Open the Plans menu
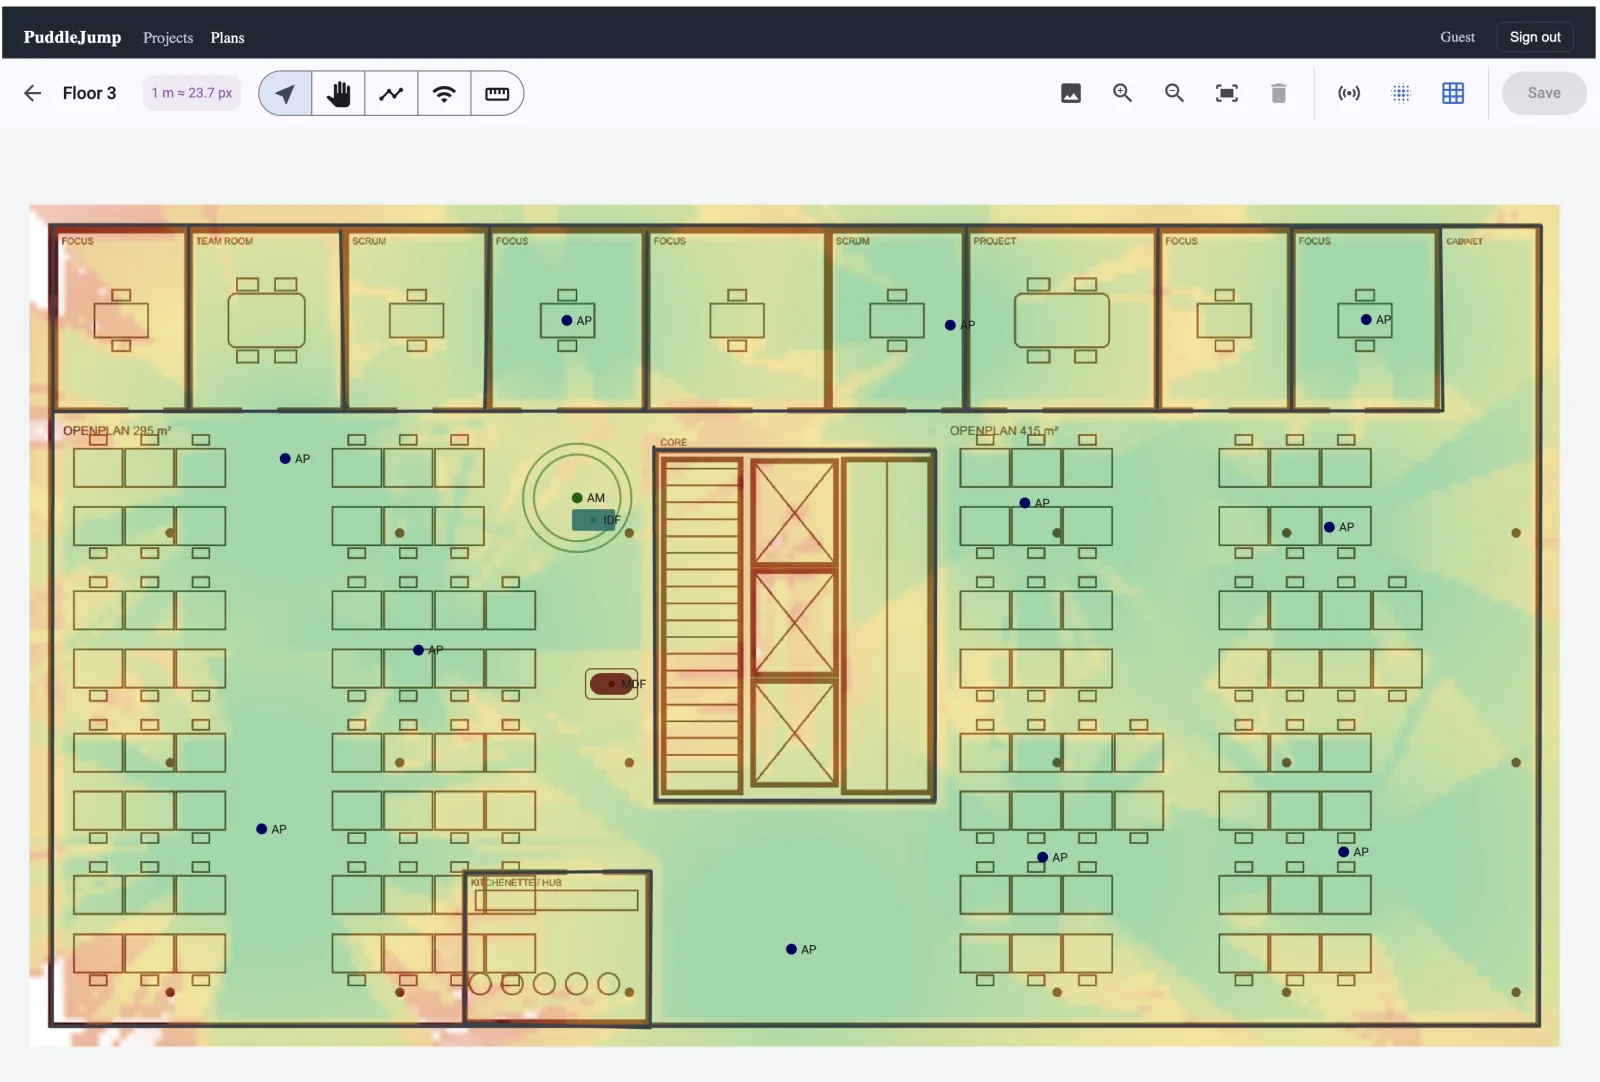The height and width of the screenshot is (1082, 1600). point(227,37)
